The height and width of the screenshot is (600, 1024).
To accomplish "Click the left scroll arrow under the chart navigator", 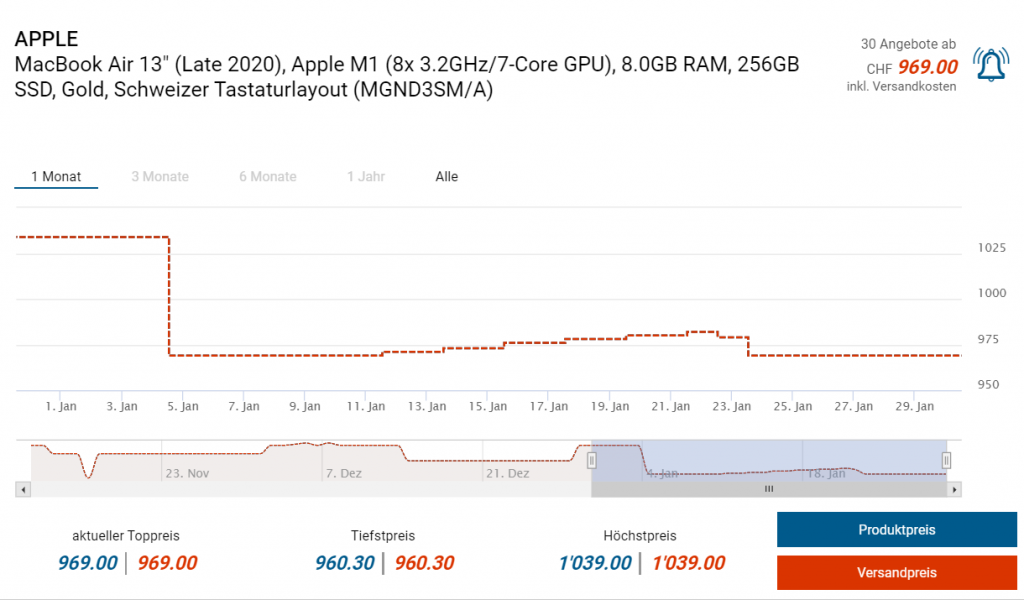I will pos(24,489).
